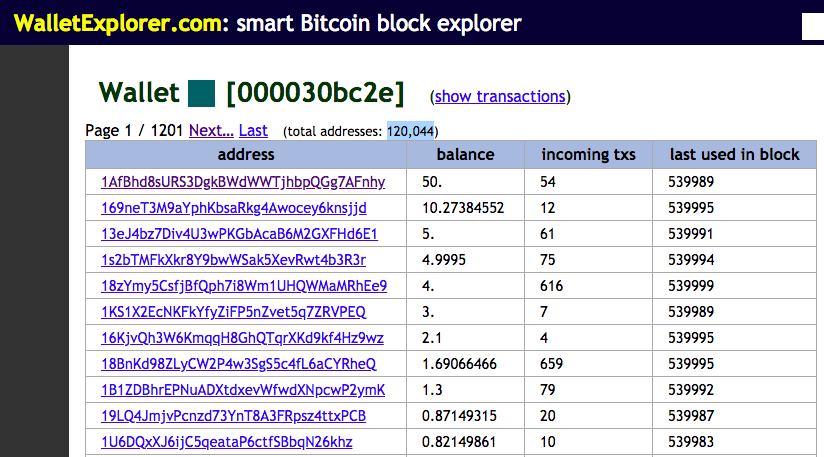Open address 18zYmy5CsfjBfQph7i8Wm1UHQWMaMRhEe9
The image size is (824, 457).
[244, 286]
